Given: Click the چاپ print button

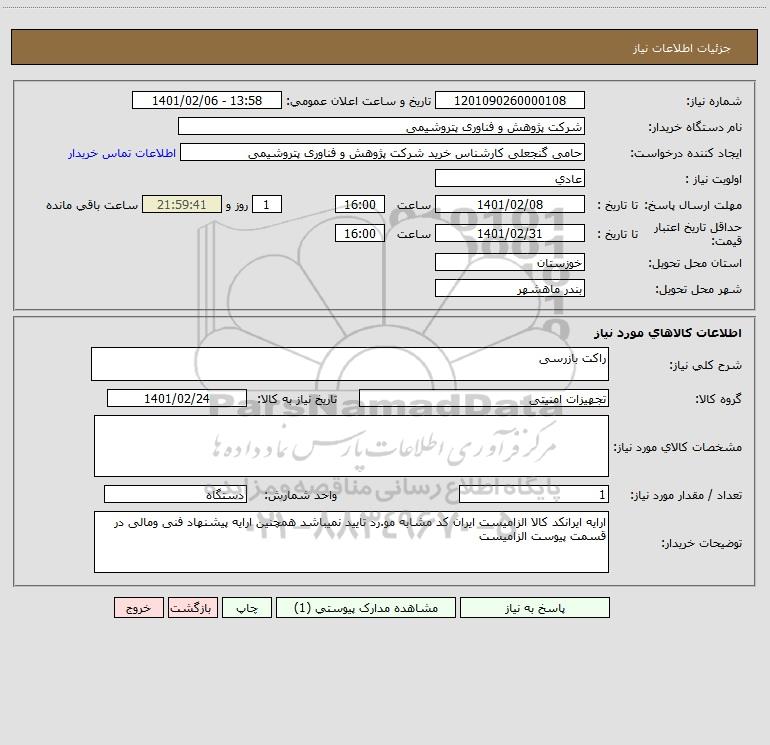Looking at the screenshot, I should [x=247, y=607].
